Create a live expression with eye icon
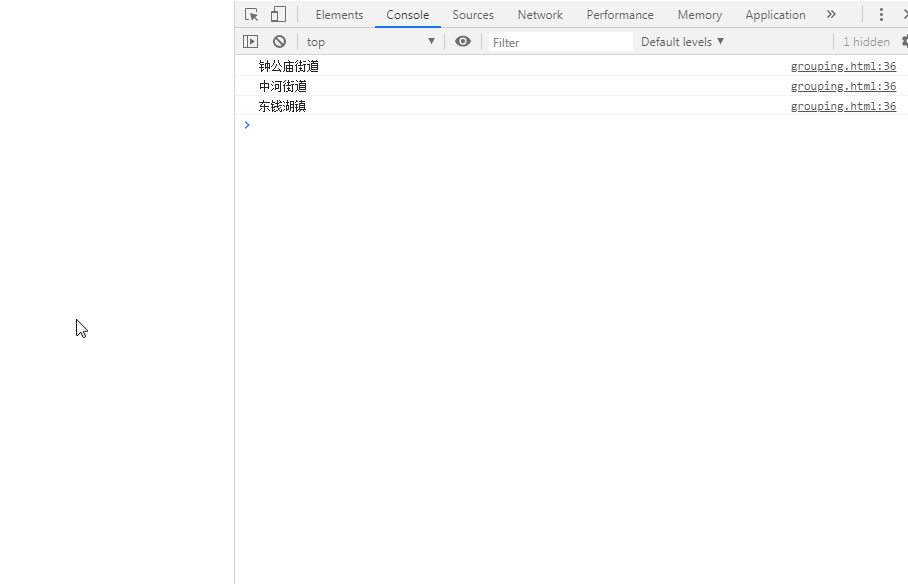The image size is (908, 584). pos(463,41)
